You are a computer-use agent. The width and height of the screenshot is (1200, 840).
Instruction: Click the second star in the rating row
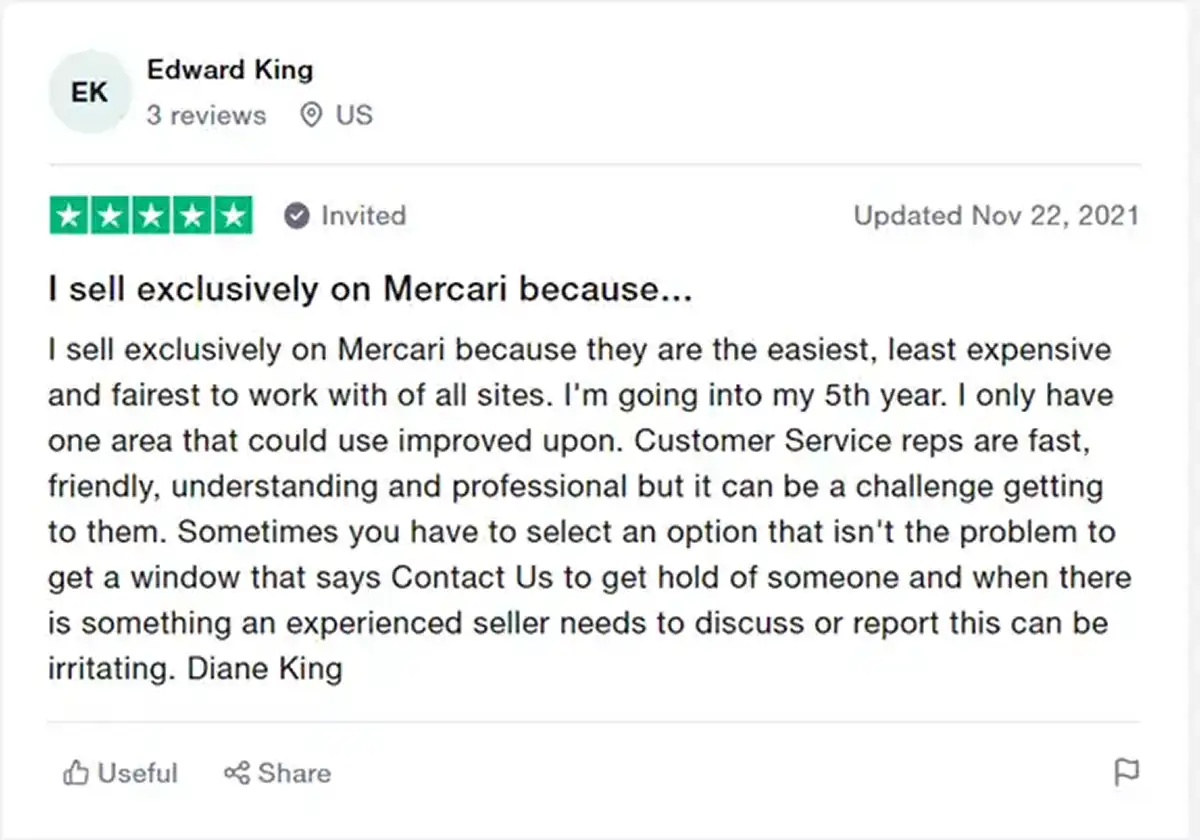(110, 214)
